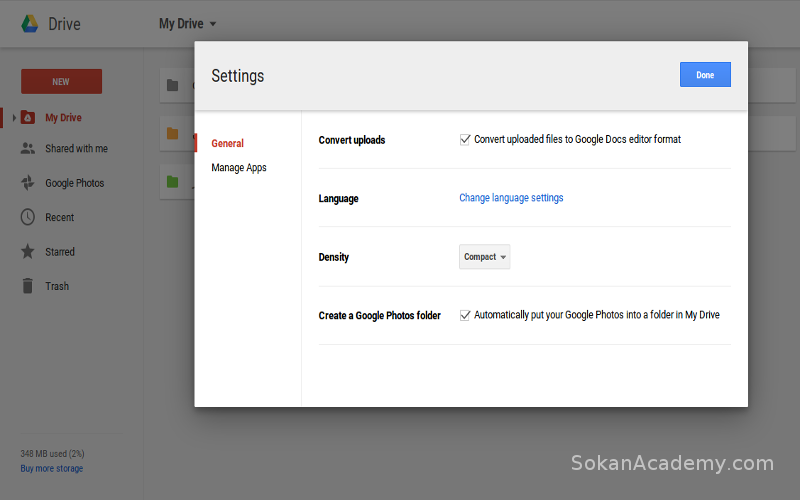Open Recent via the clock icon
This screenshot has height=500, width=800.
point(28,217)
